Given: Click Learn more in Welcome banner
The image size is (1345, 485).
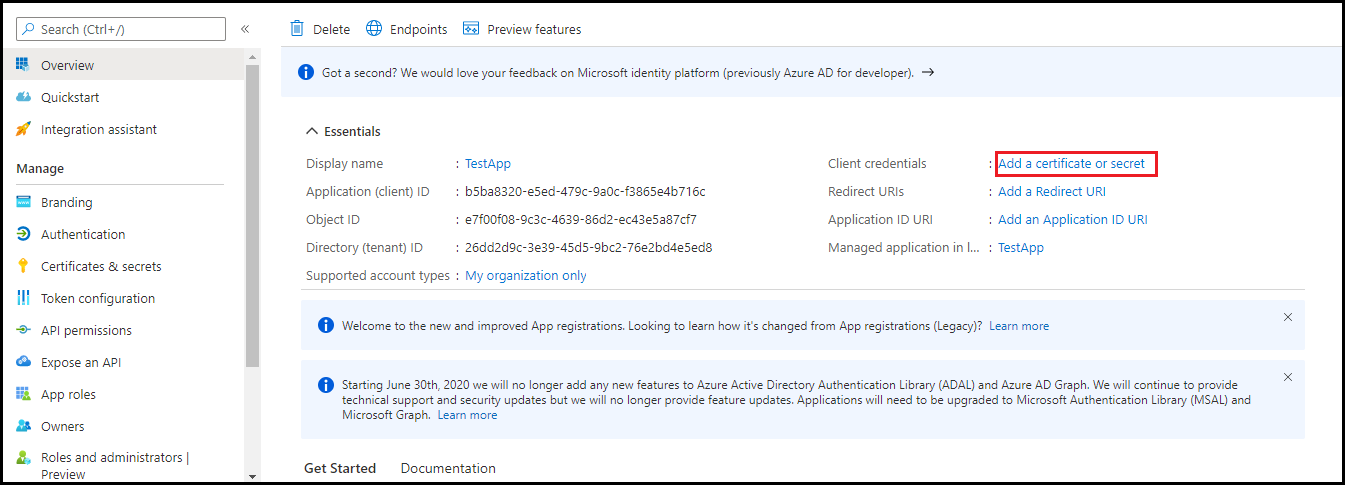Looking at the screenshot, I should pos(1019,325).
